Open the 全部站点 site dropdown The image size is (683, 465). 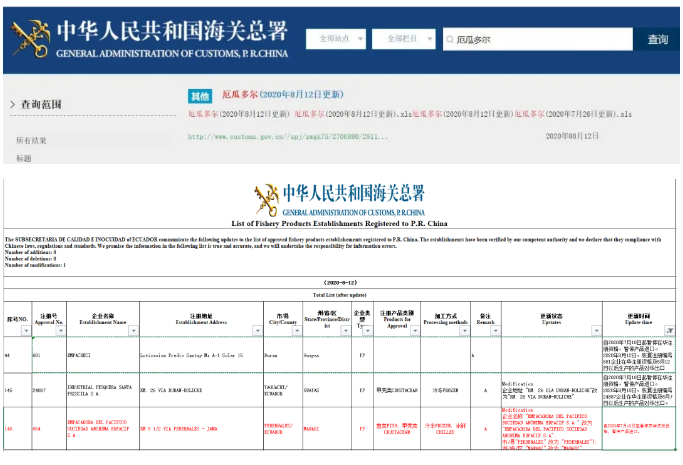click(339, 39)
